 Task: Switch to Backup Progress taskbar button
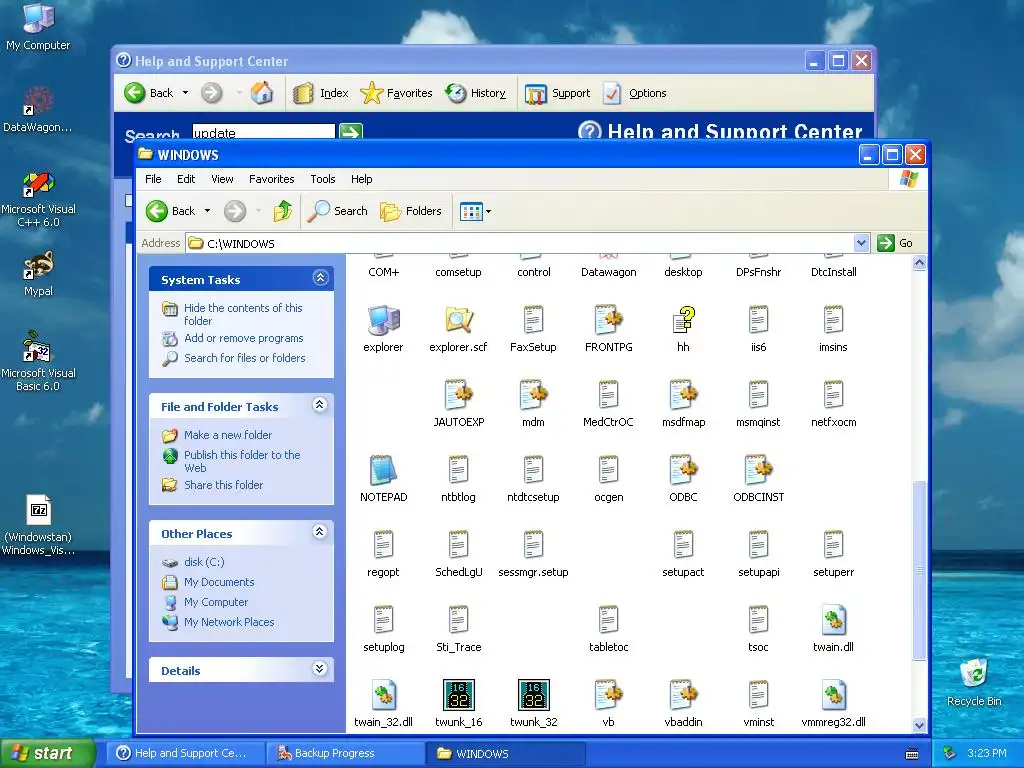346,753
